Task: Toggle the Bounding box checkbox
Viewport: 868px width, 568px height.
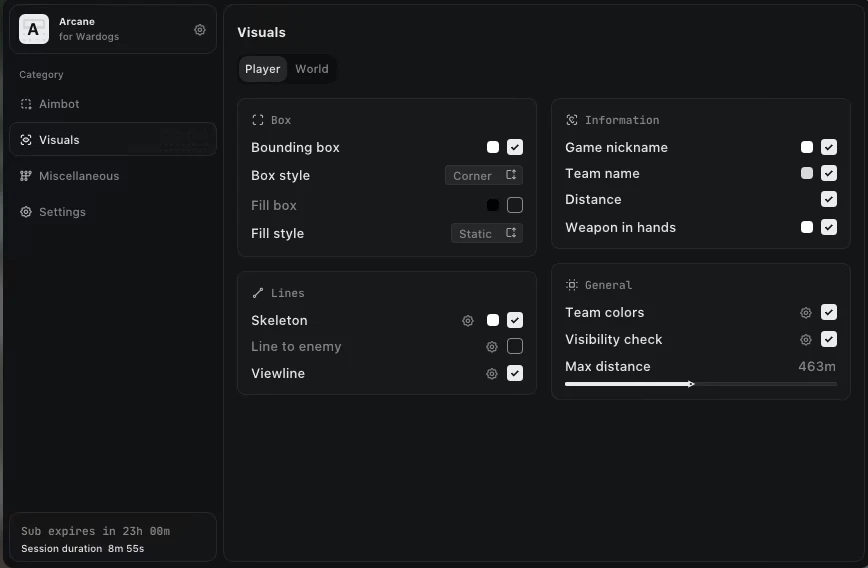Action: point(515,147)
